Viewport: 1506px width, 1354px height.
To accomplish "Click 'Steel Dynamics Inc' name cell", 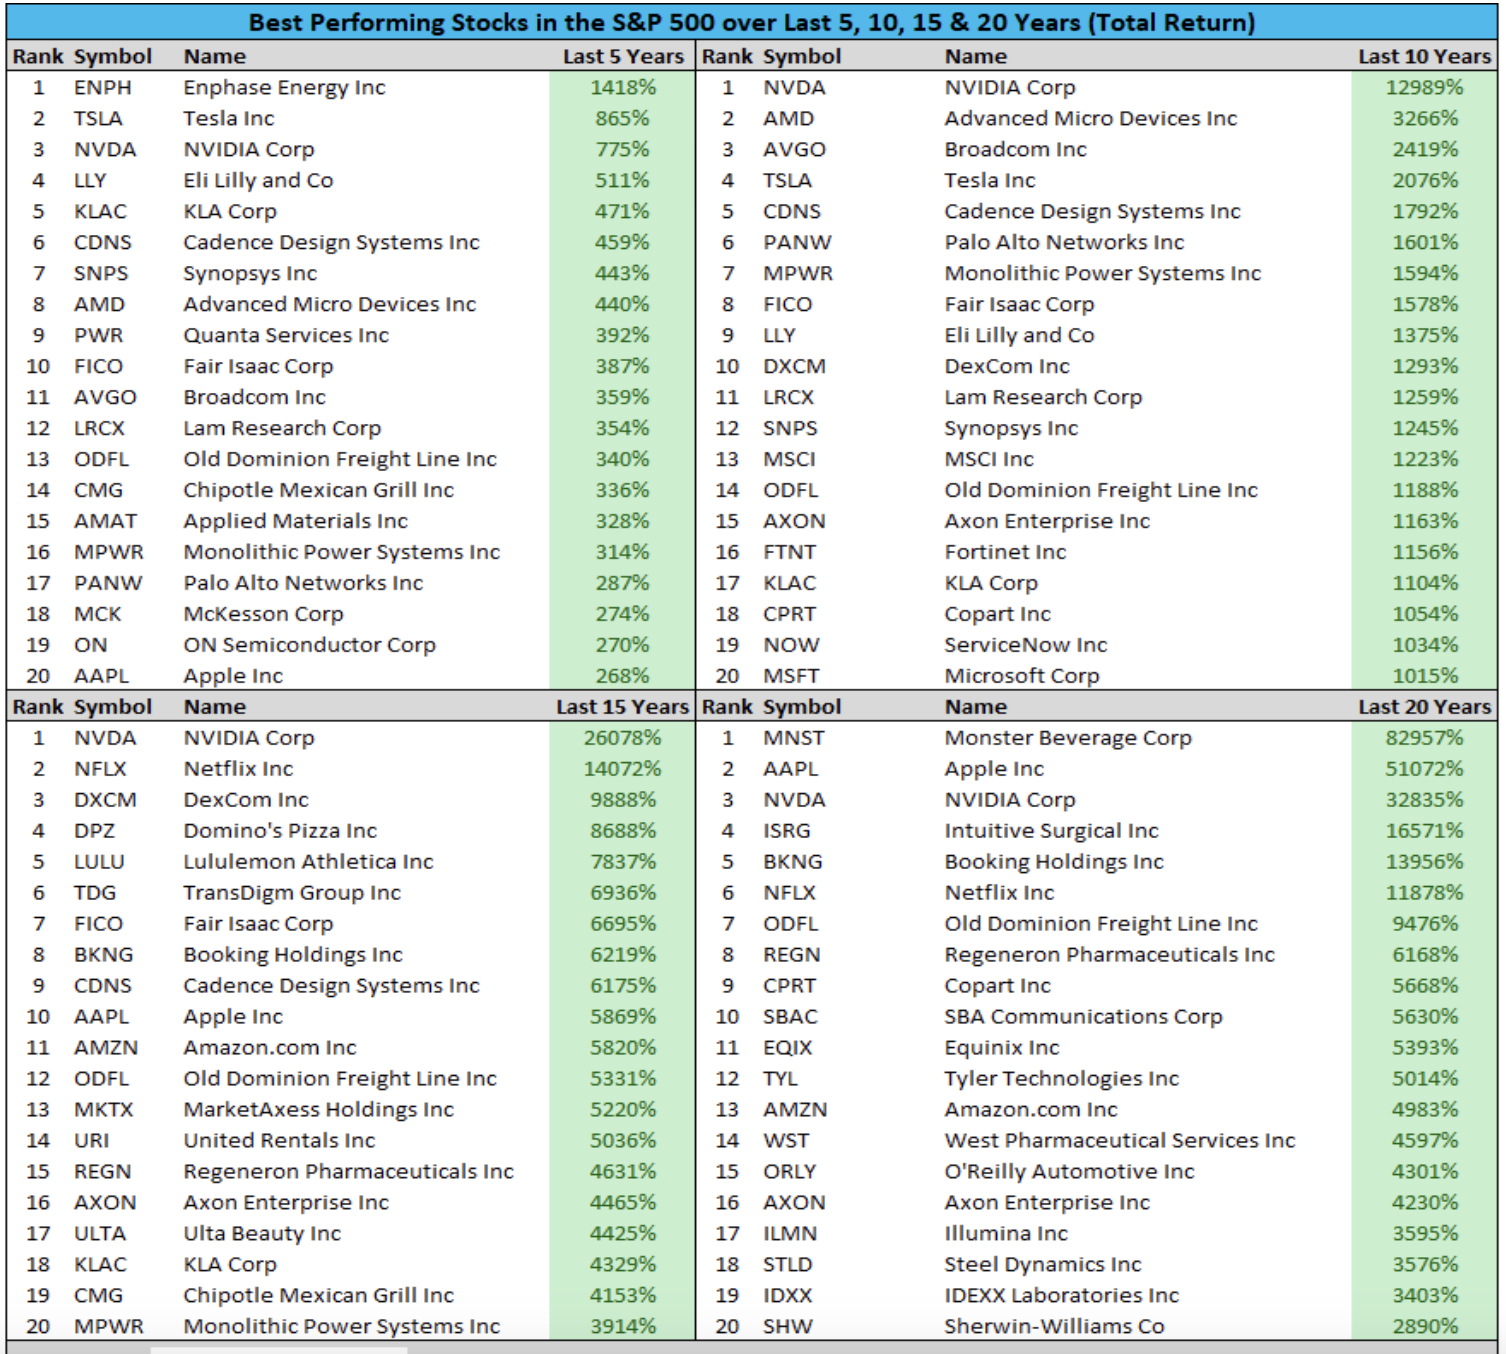I will (x=1042, y=1264).
